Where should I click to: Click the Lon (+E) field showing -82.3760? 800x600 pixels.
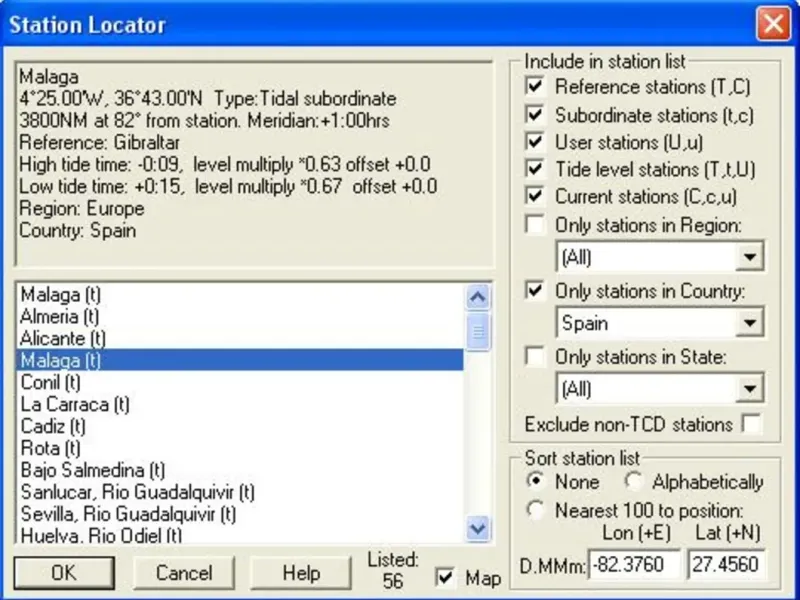(634, 565)
